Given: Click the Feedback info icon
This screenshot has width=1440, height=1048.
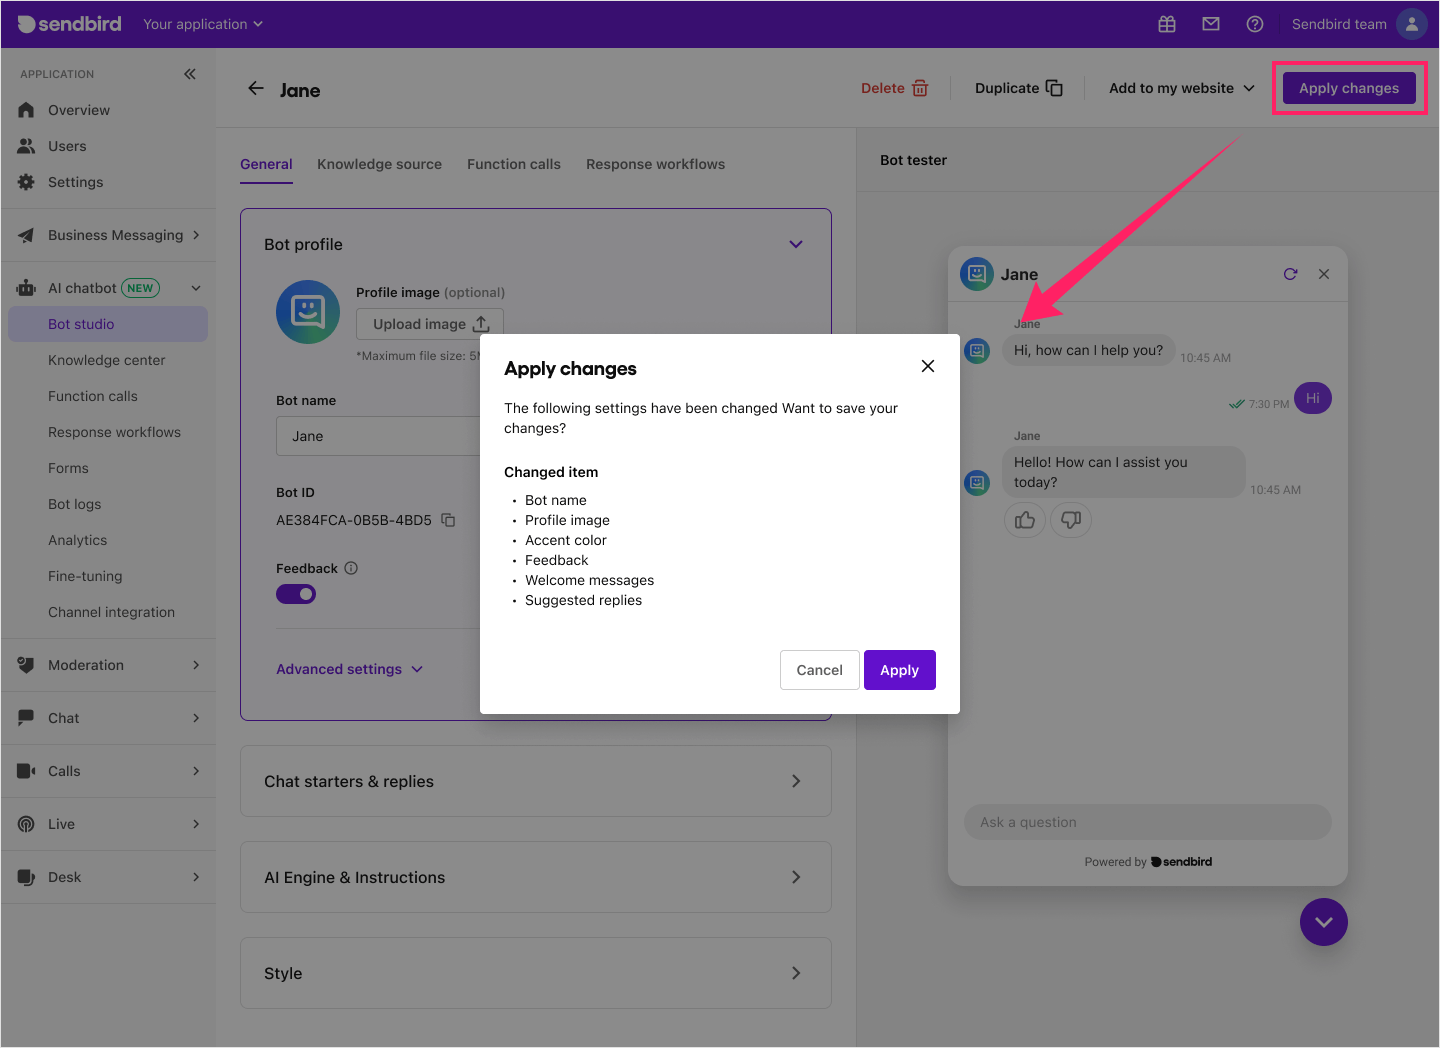Looking at the screenshot, I should pos(351,568).
